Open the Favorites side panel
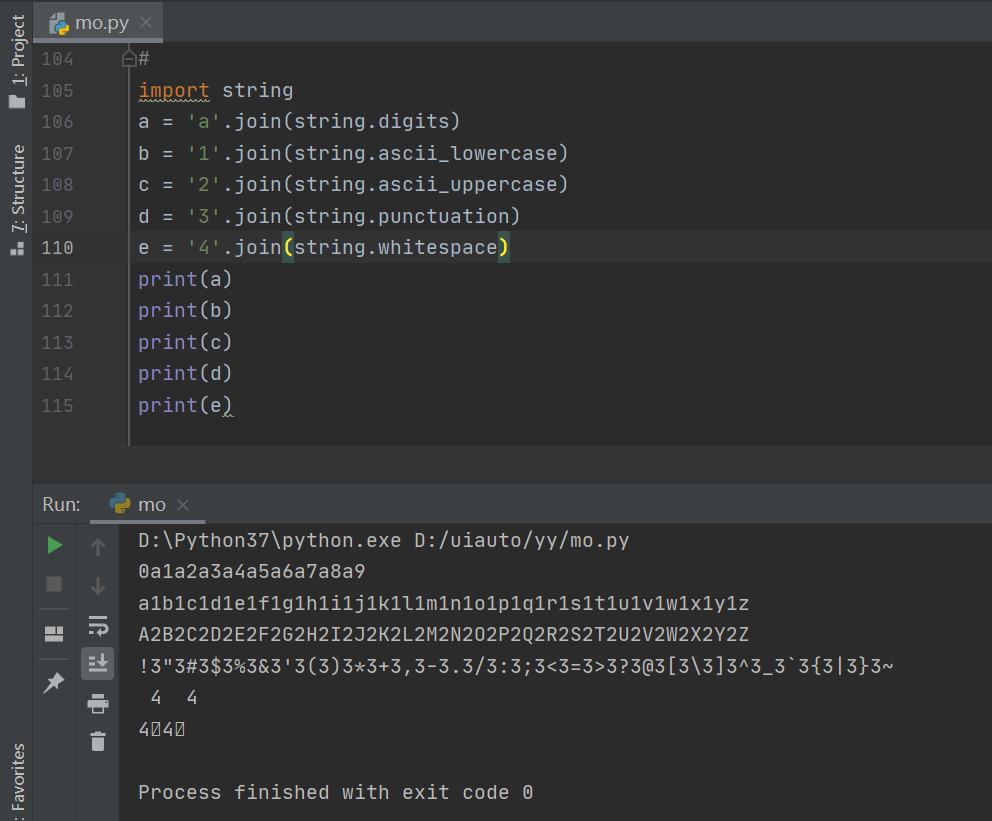The height and width of the screenshot is (821, 992). click(x=17, y=780)
